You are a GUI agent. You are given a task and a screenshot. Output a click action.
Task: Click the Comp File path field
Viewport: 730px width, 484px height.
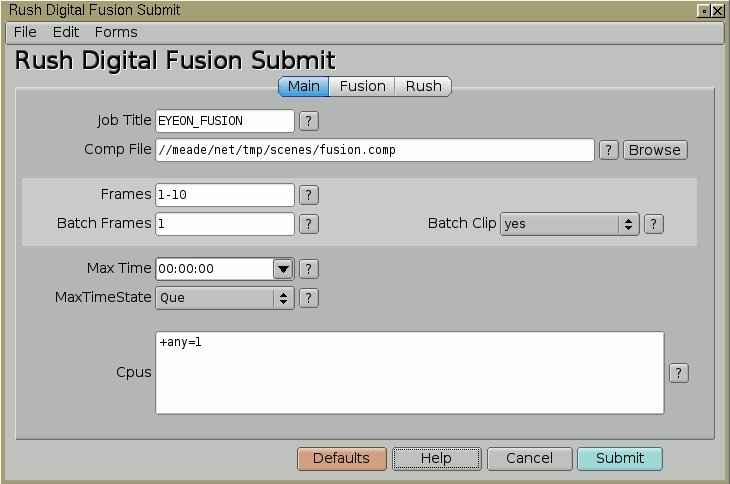(375, 150)
